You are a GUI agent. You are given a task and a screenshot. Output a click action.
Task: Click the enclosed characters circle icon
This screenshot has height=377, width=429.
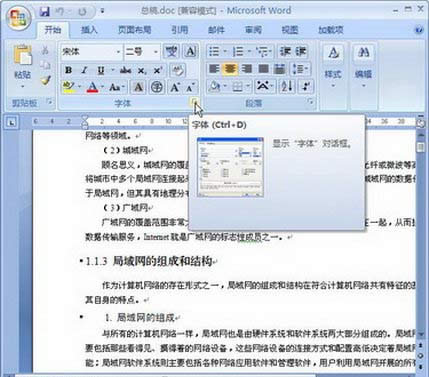156,87
